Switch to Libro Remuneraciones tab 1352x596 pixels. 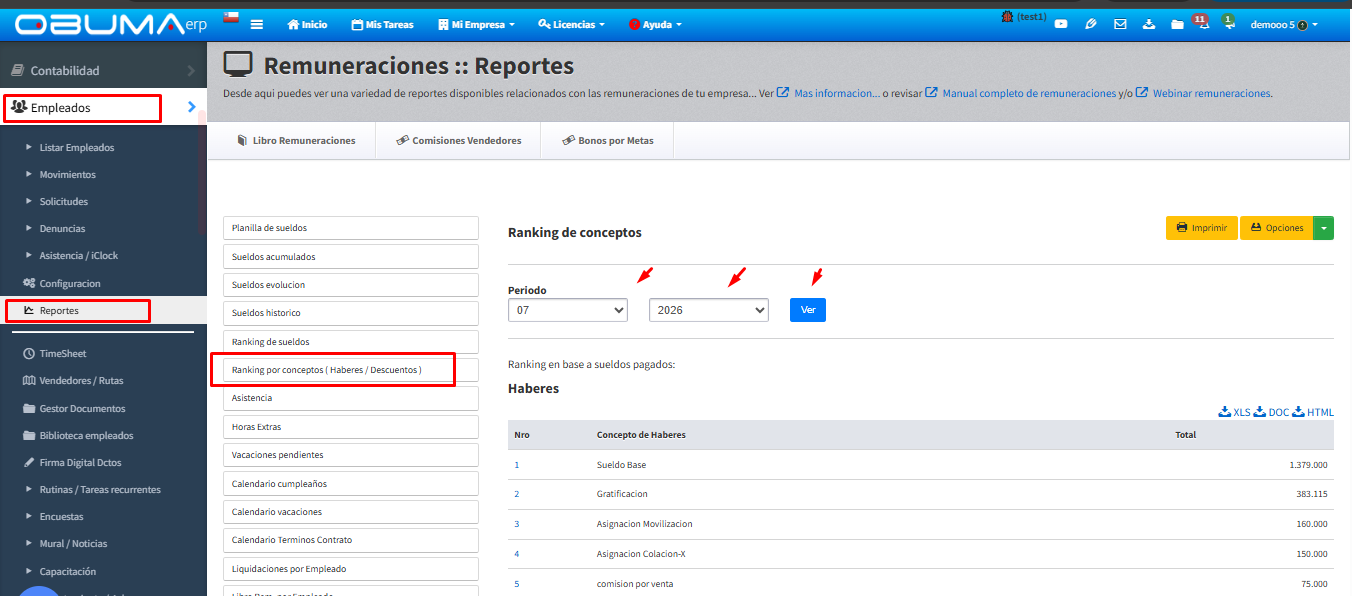click(296, 141)
